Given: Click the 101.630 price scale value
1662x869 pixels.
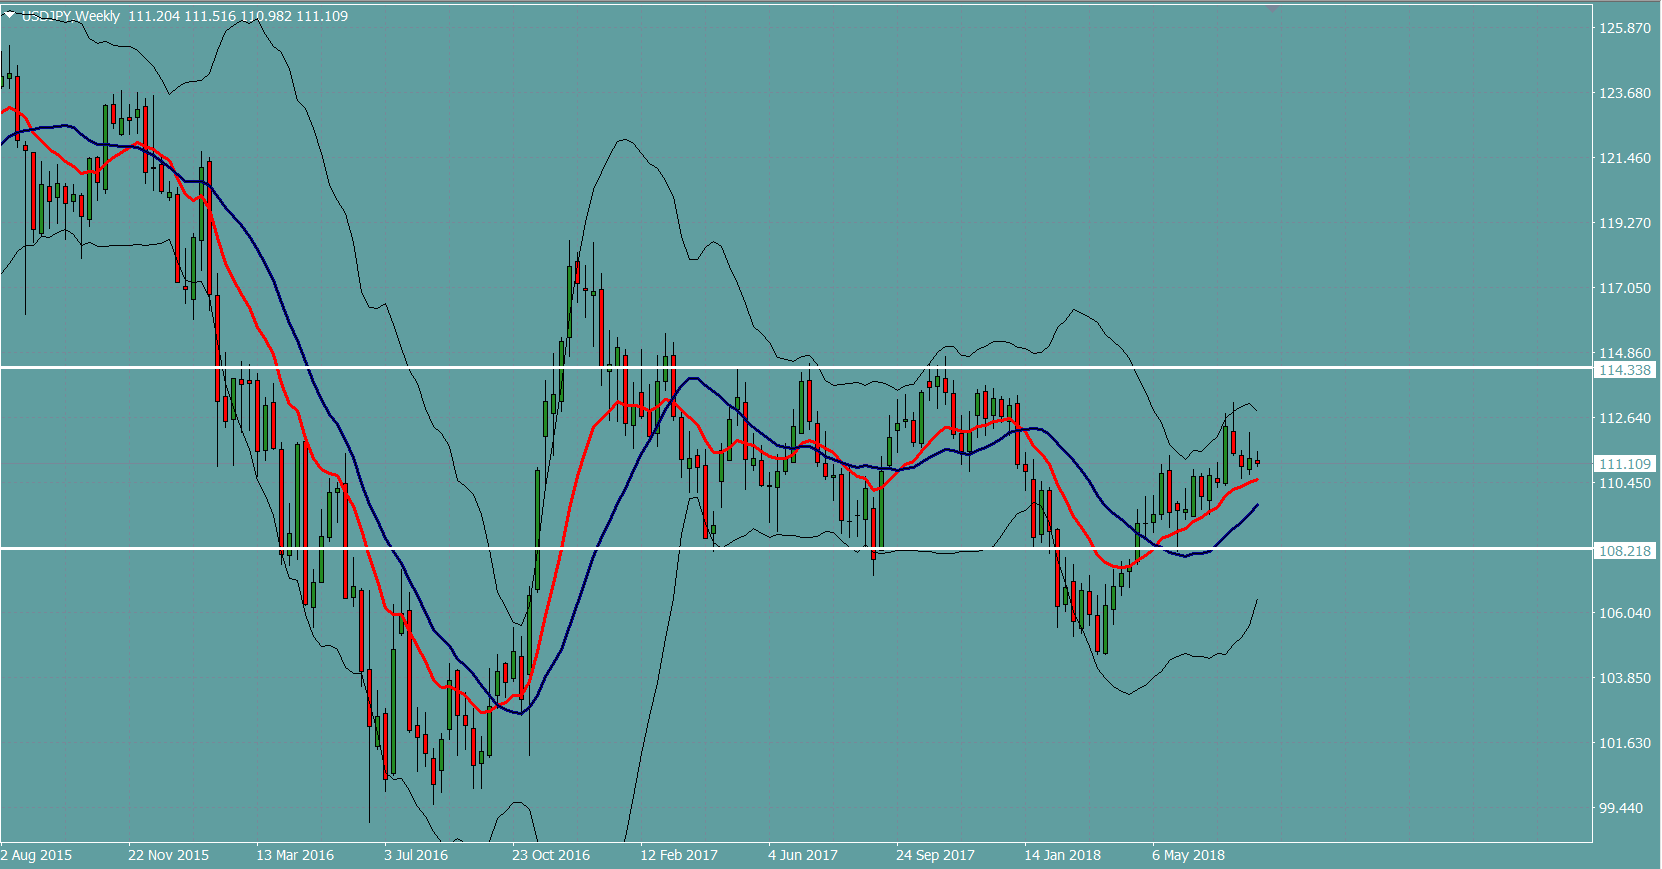Looking at the screenshot, I should point(1625,743).
